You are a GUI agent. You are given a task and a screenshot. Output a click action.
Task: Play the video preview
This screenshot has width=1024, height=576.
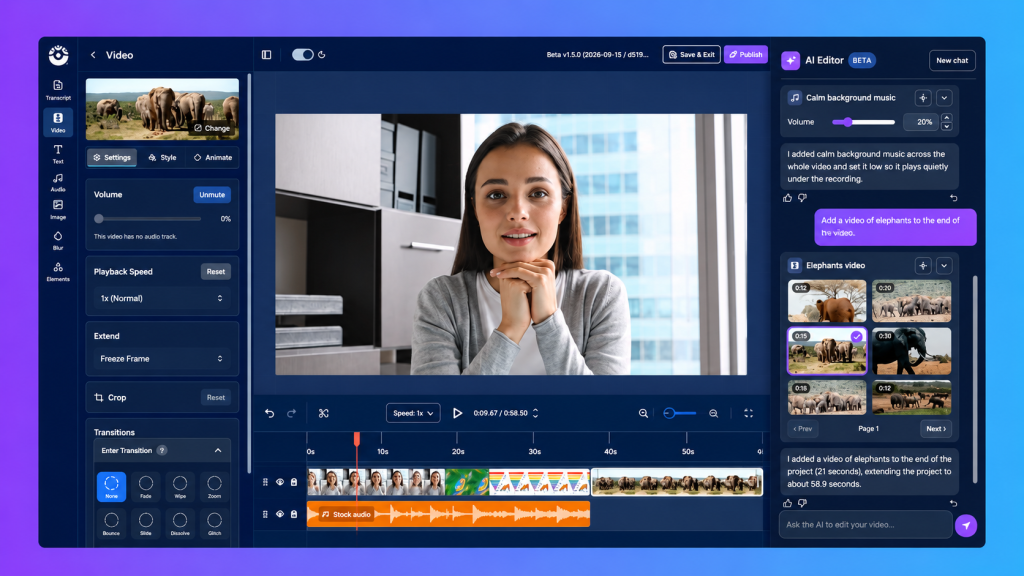457,413
